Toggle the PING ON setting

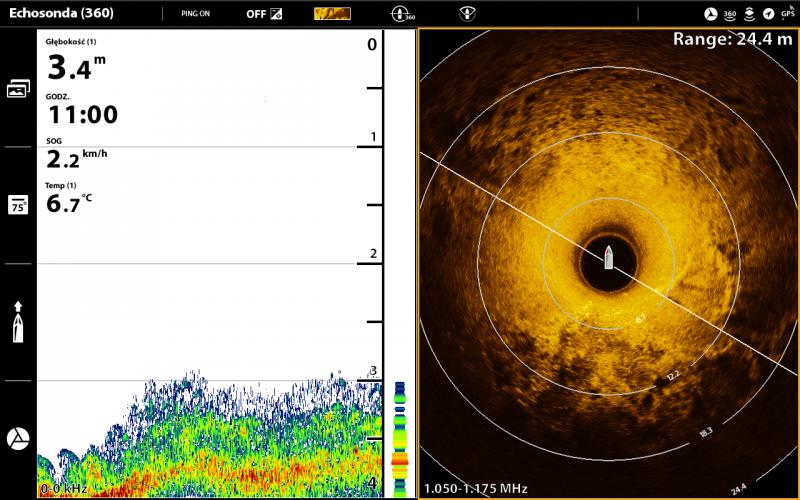click(195, 14)
